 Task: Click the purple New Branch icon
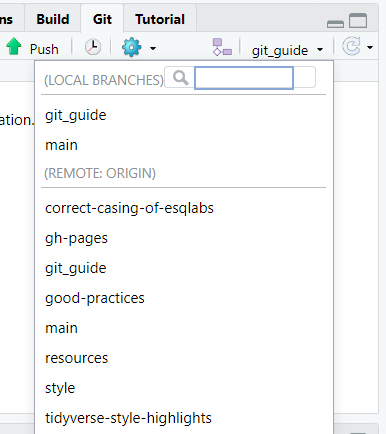pyautogui.click(x=222, y=47)
